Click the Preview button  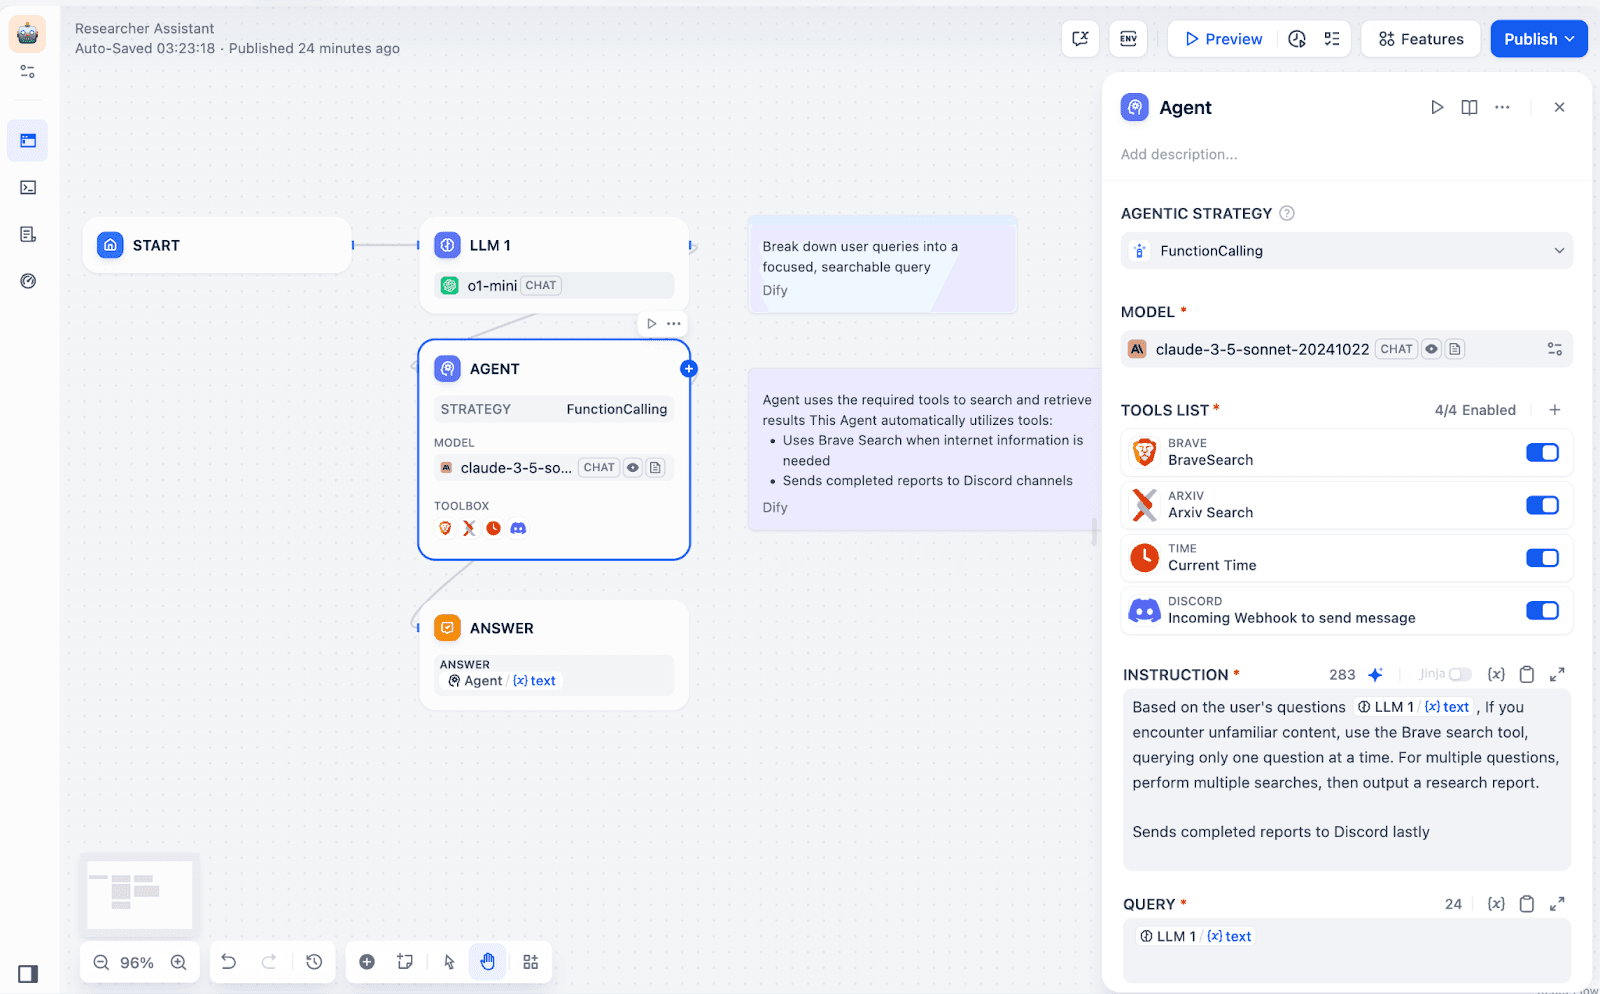(1223, 39)
